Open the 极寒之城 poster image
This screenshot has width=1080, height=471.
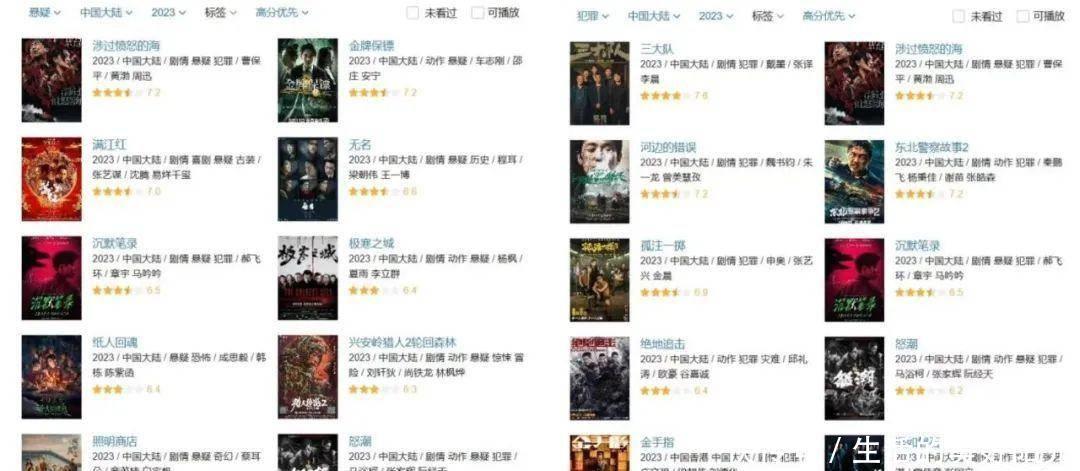click(307, 278)
